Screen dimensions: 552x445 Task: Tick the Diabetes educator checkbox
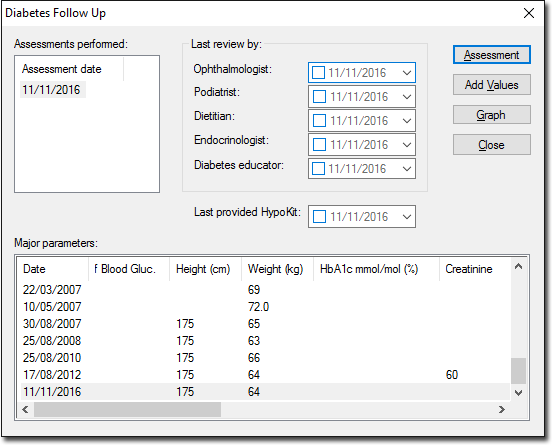coord(318,169)
